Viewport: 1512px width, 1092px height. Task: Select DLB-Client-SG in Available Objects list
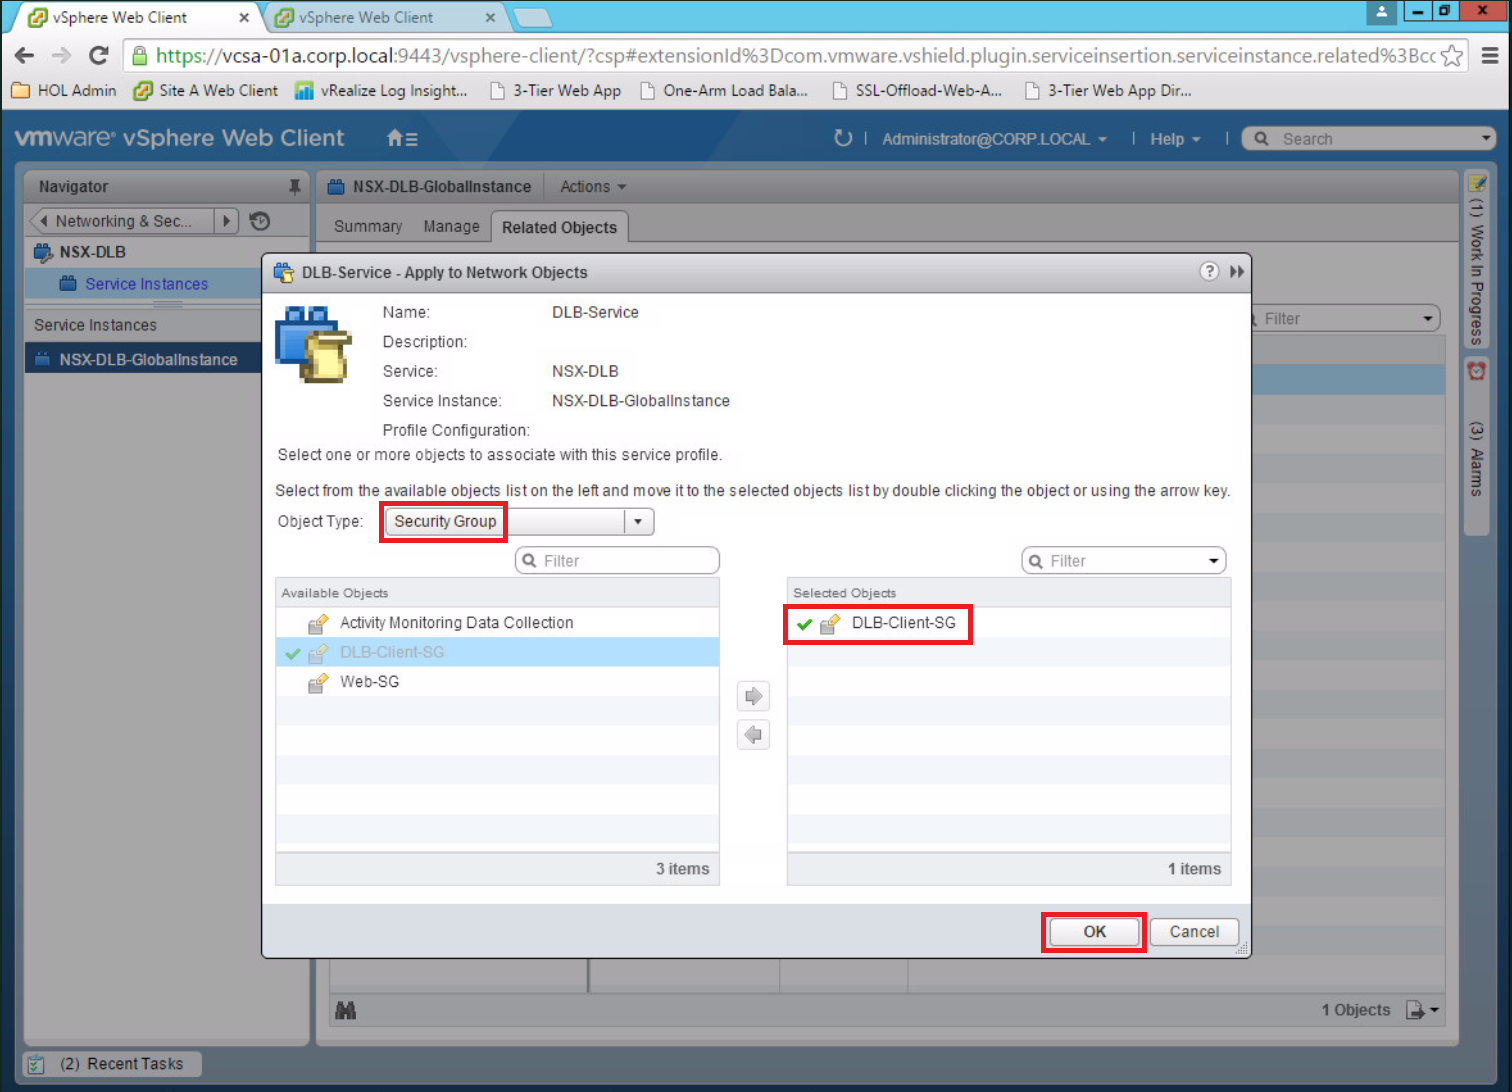[497, 652]
